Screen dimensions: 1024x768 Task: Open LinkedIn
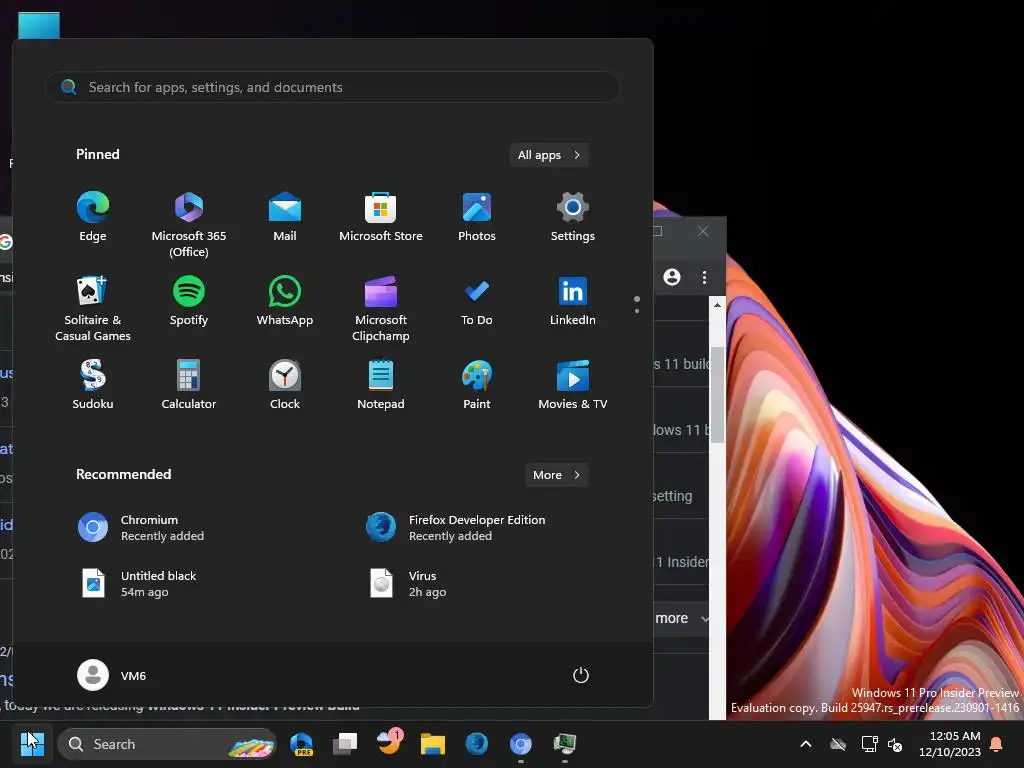tap(573, 301)
